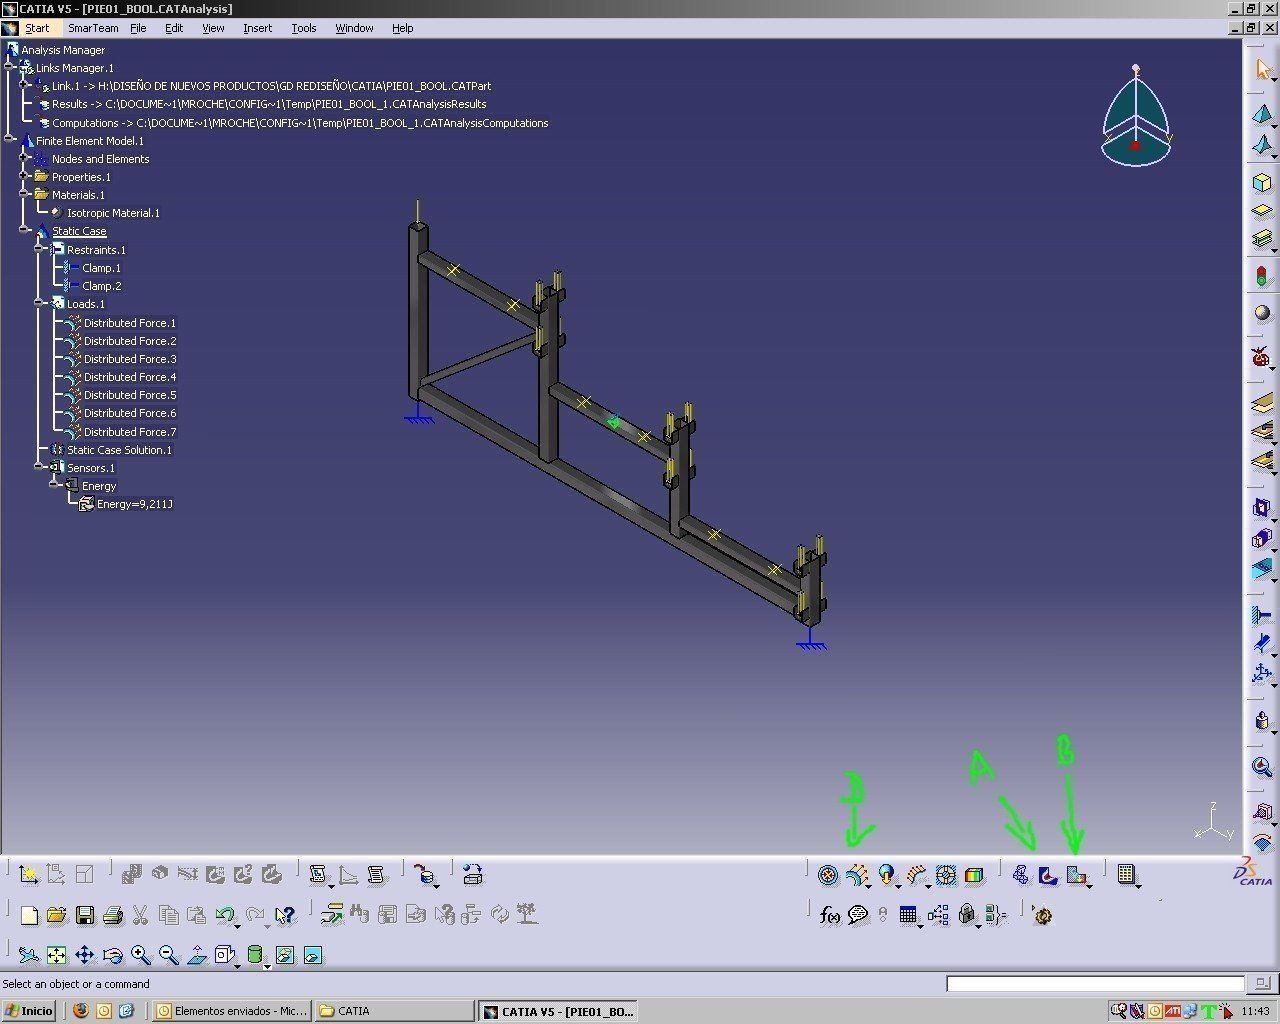Click the Zoom In magnifier icon
Image resolution: width=1280 pixels, height=1024 pixels.
pos(140,955)
